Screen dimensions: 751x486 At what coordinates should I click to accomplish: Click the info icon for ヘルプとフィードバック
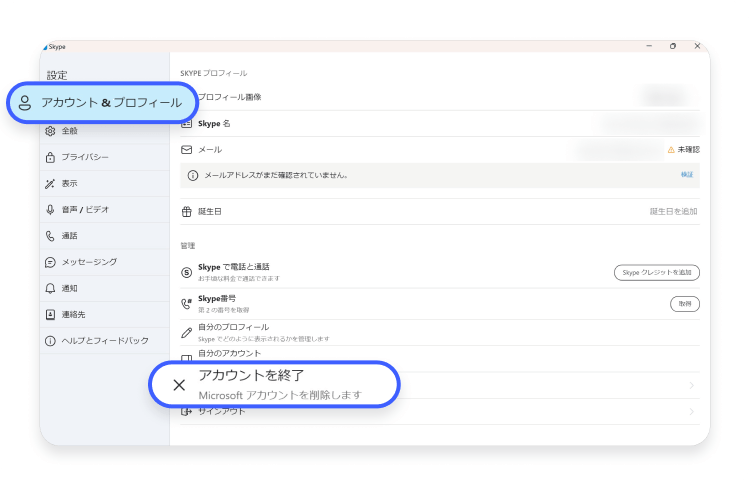click(x=50, y=341)
